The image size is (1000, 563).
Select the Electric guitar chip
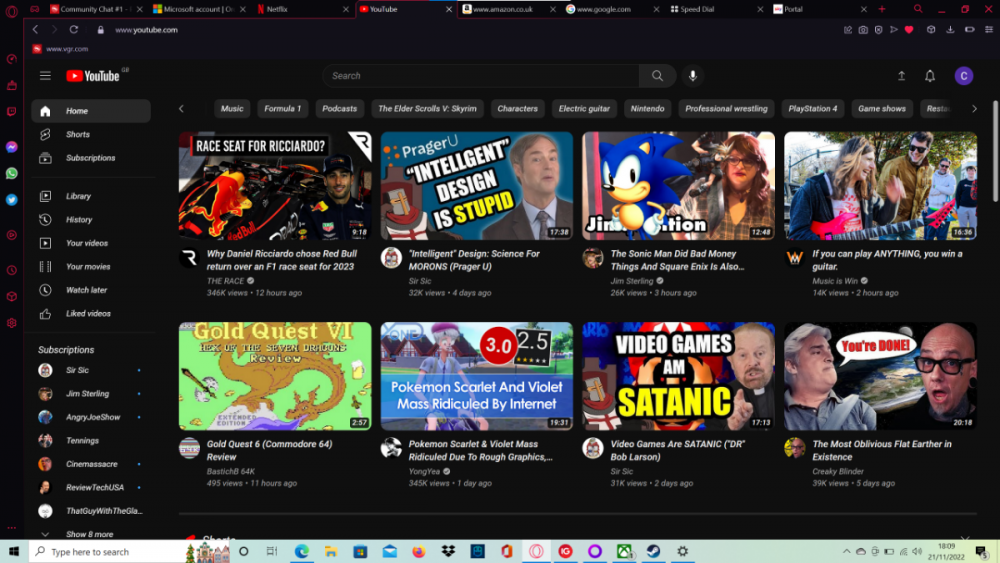pyautogui.click(x=584, y=109)
